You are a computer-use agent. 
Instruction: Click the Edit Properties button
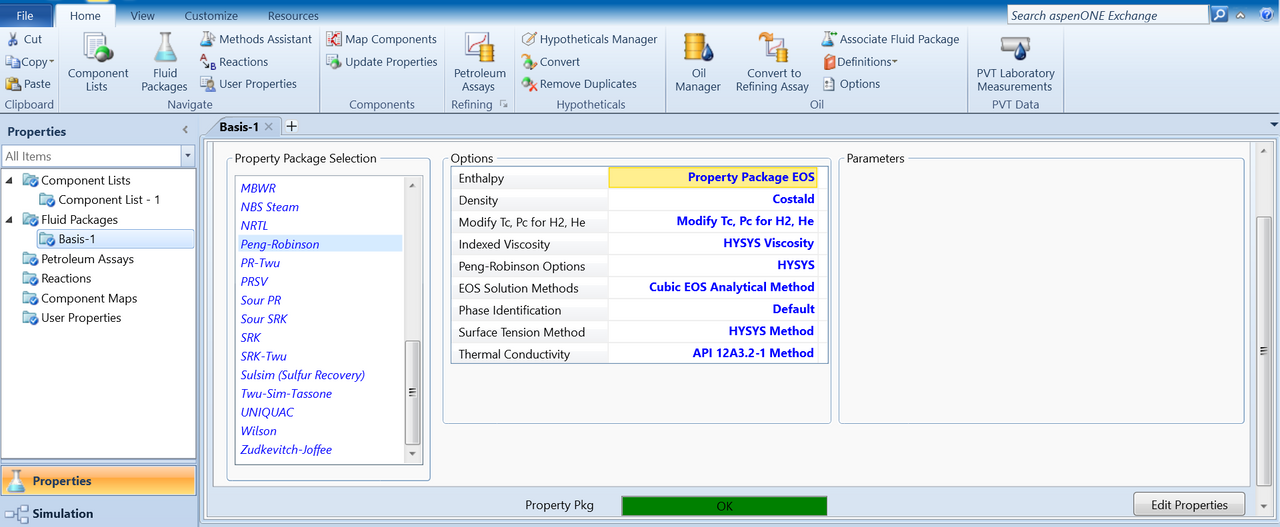1189,505
